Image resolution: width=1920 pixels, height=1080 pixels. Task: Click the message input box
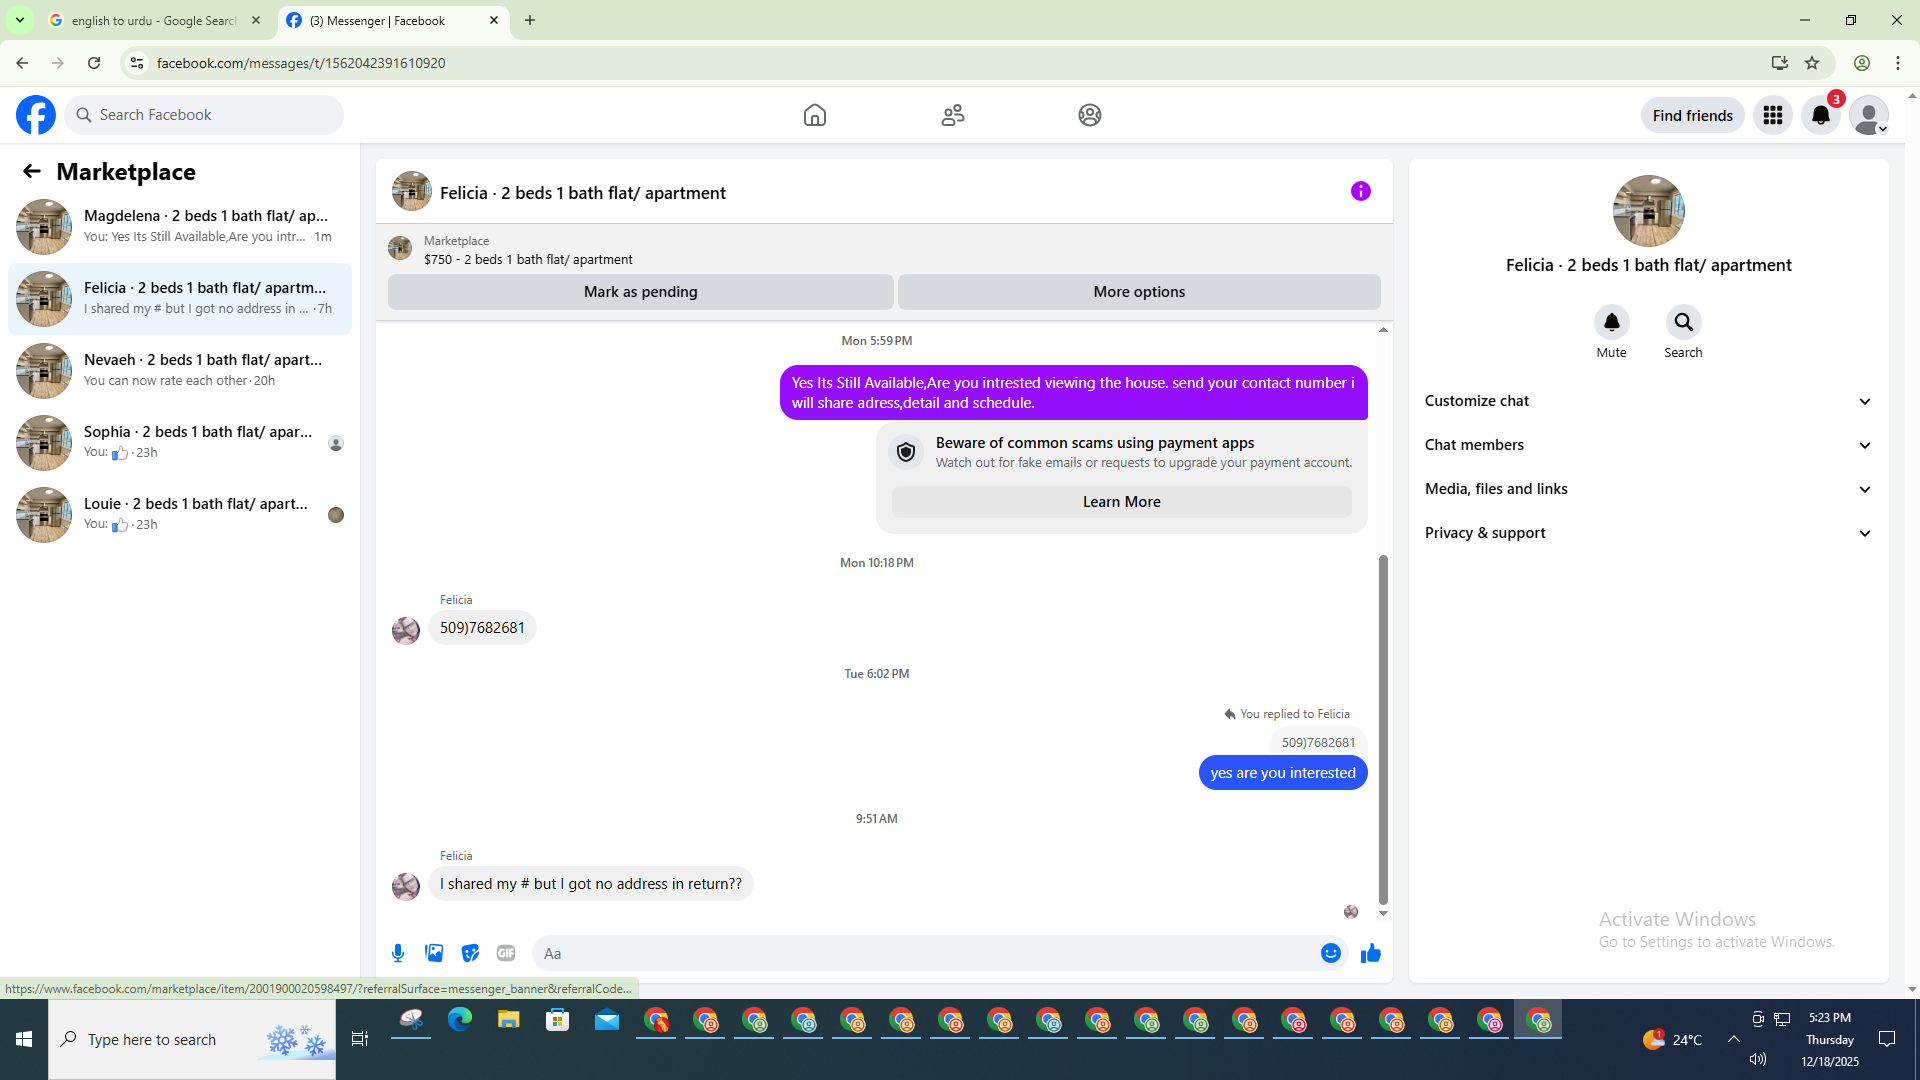pyautogui.click(x=925, y=953)
